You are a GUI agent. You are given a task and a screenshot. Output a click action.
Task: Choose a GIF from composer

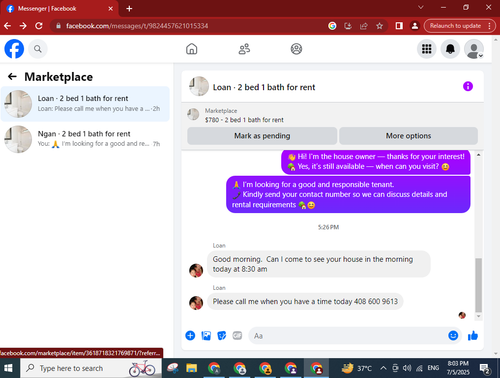coord(237,335)
